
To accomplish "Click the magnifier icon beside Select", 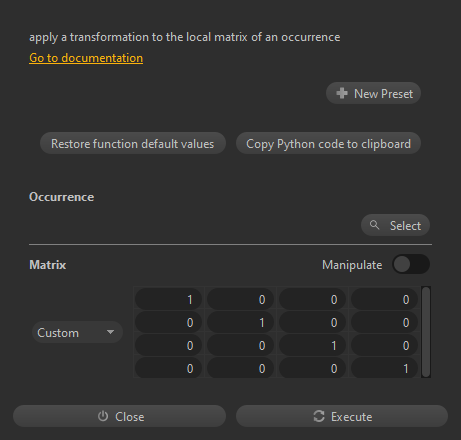I will coord(374,225).
